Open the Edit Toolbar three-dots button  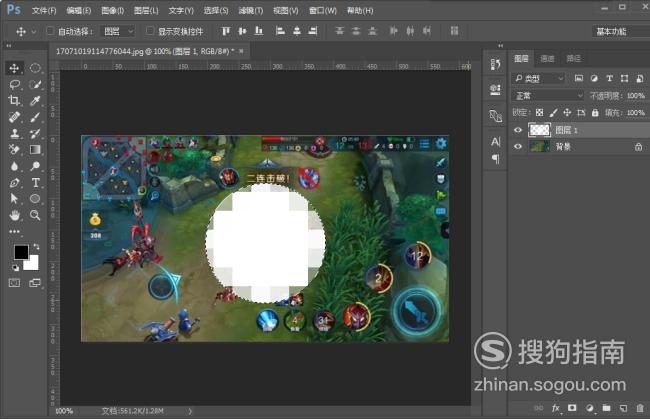point(15,232)
